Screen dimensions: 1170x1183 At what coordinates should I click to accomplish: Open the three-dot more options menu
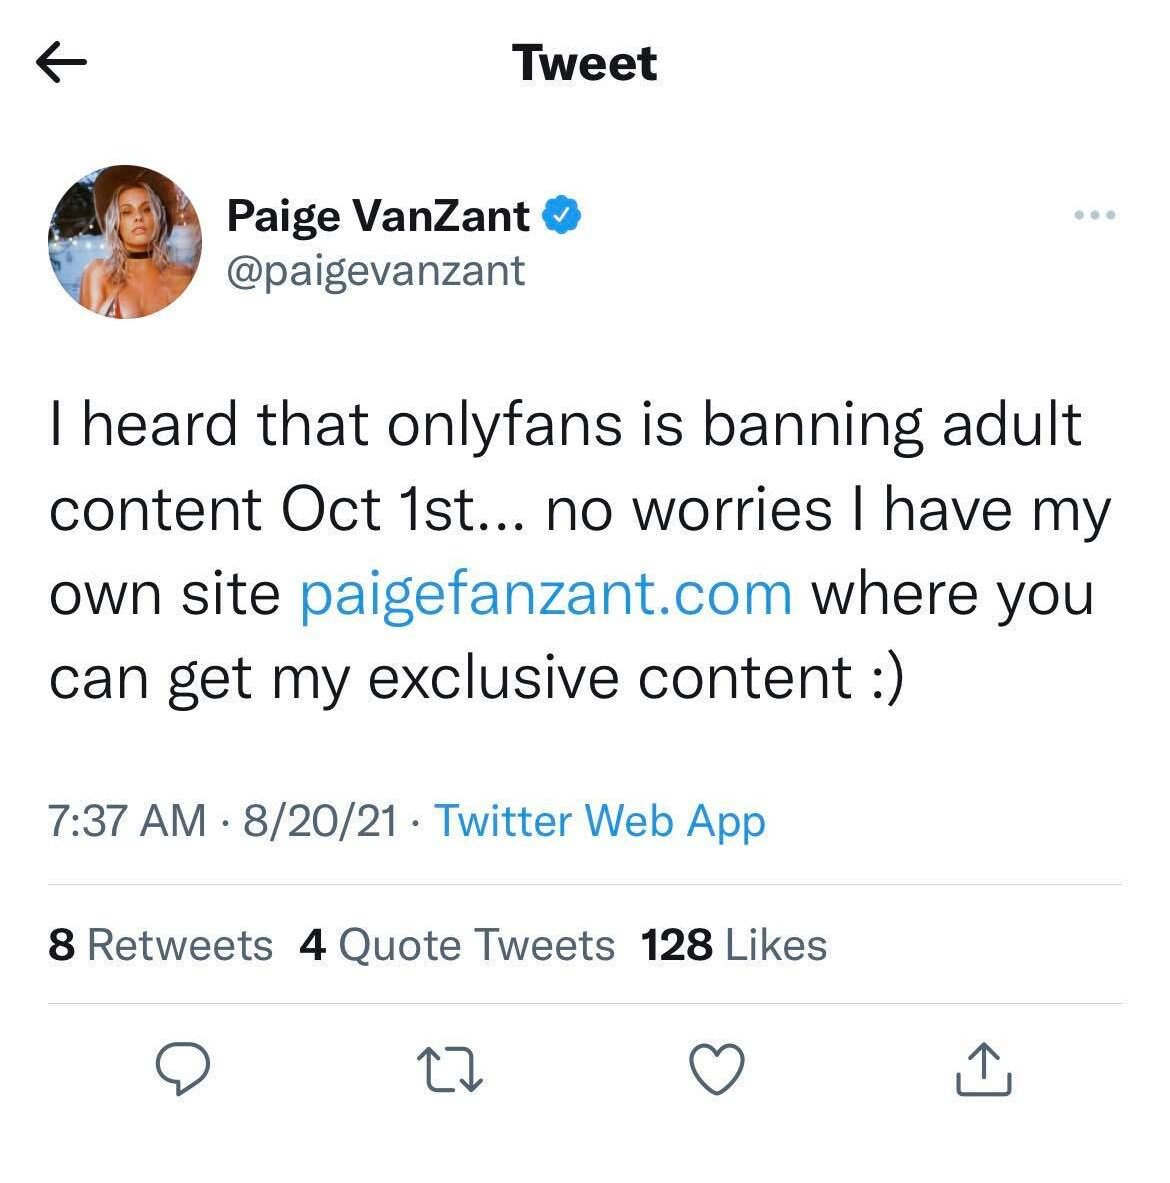(1095, 215)
